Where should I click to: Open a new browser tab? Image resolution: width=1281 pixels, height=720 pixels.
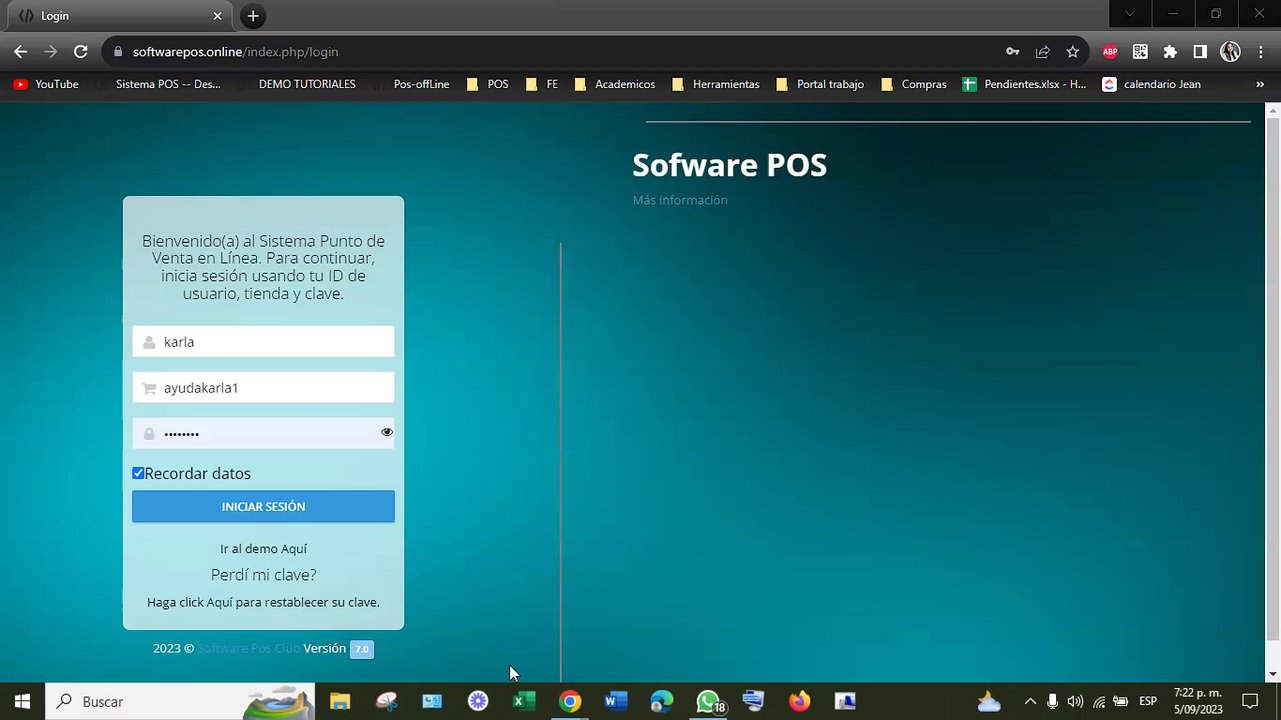(253, 16)
